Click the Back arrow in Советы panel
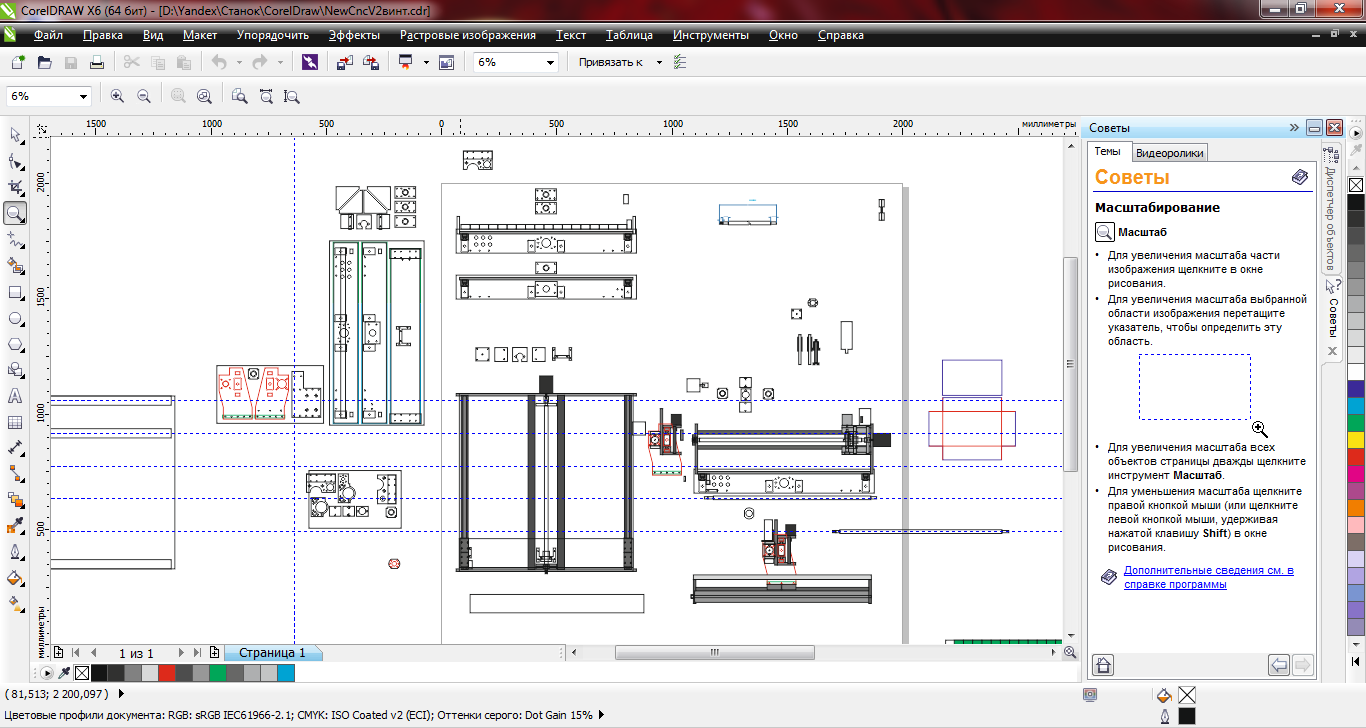The image size is (1366, 728). tap(1278, 664)
